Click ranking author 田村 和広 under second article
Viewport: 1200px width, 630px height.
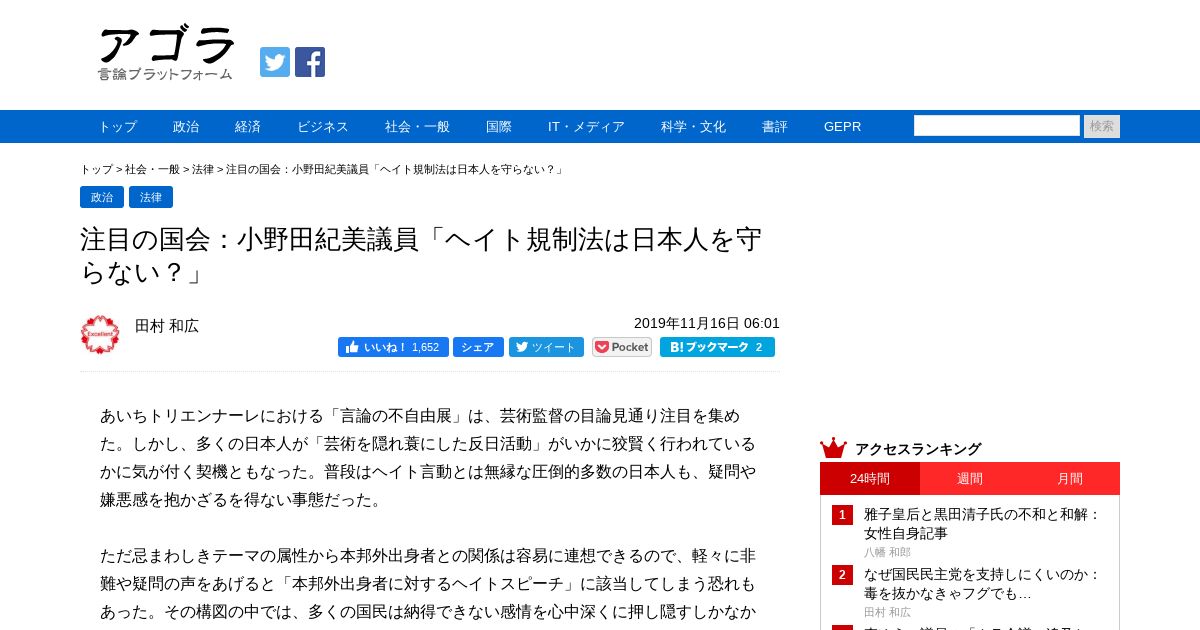click(x=887, y=612)
